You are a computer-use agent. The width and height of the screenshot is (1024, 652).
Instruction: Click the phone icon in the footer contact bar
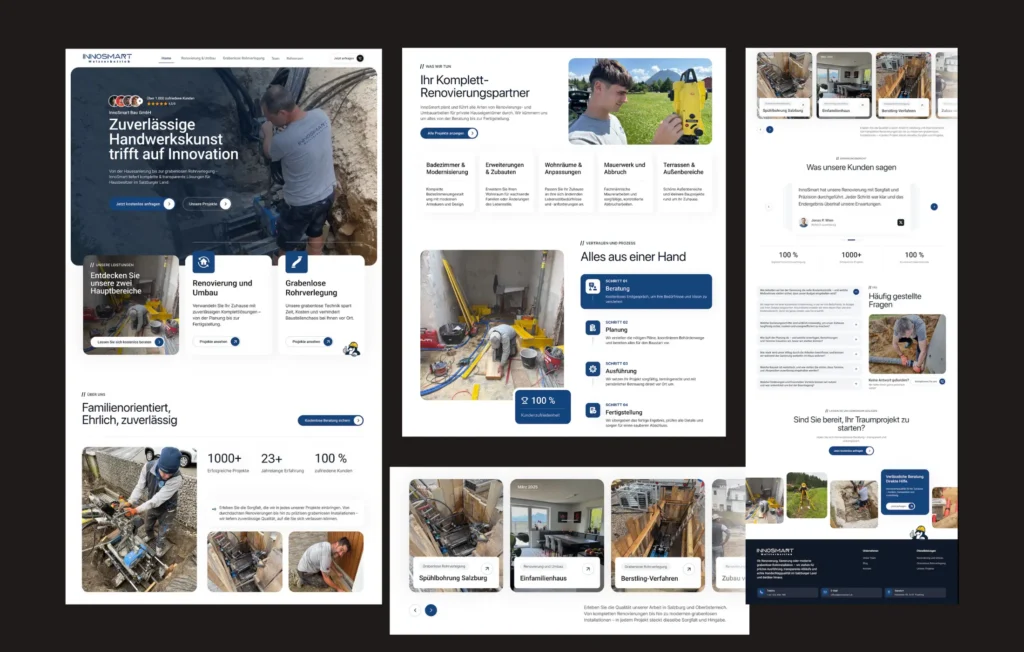coord(761,592)
